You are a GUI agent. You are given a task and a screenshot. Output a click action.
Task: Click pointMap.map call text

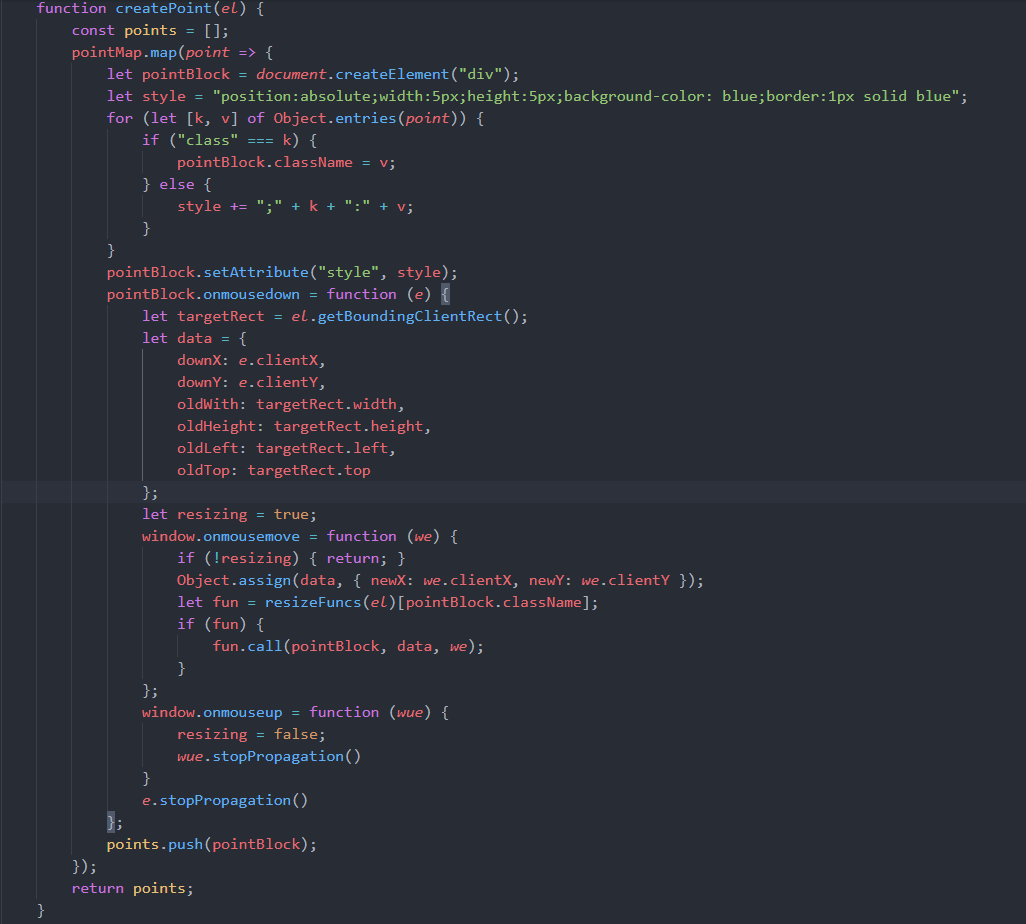124,52
